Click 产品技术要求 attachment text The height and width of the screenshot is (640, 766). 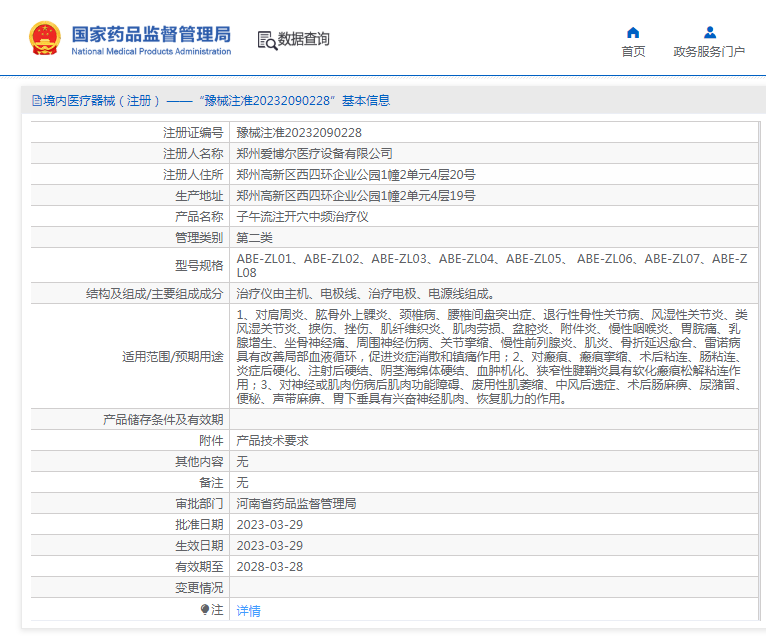tap(273, 441)
